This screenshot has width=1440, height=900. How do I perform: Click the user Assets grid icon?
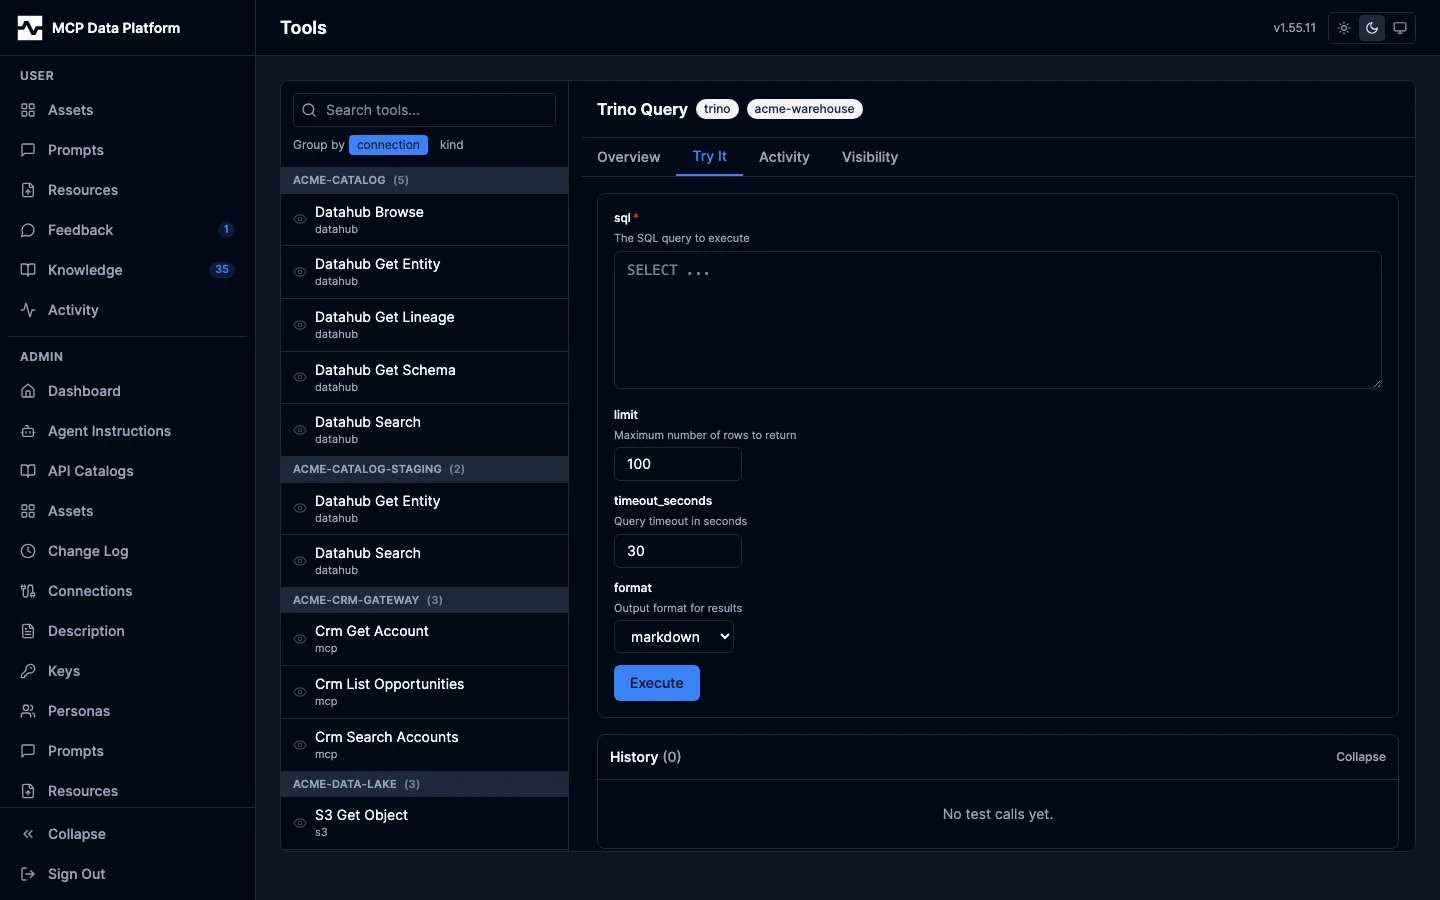pos(28,110)
